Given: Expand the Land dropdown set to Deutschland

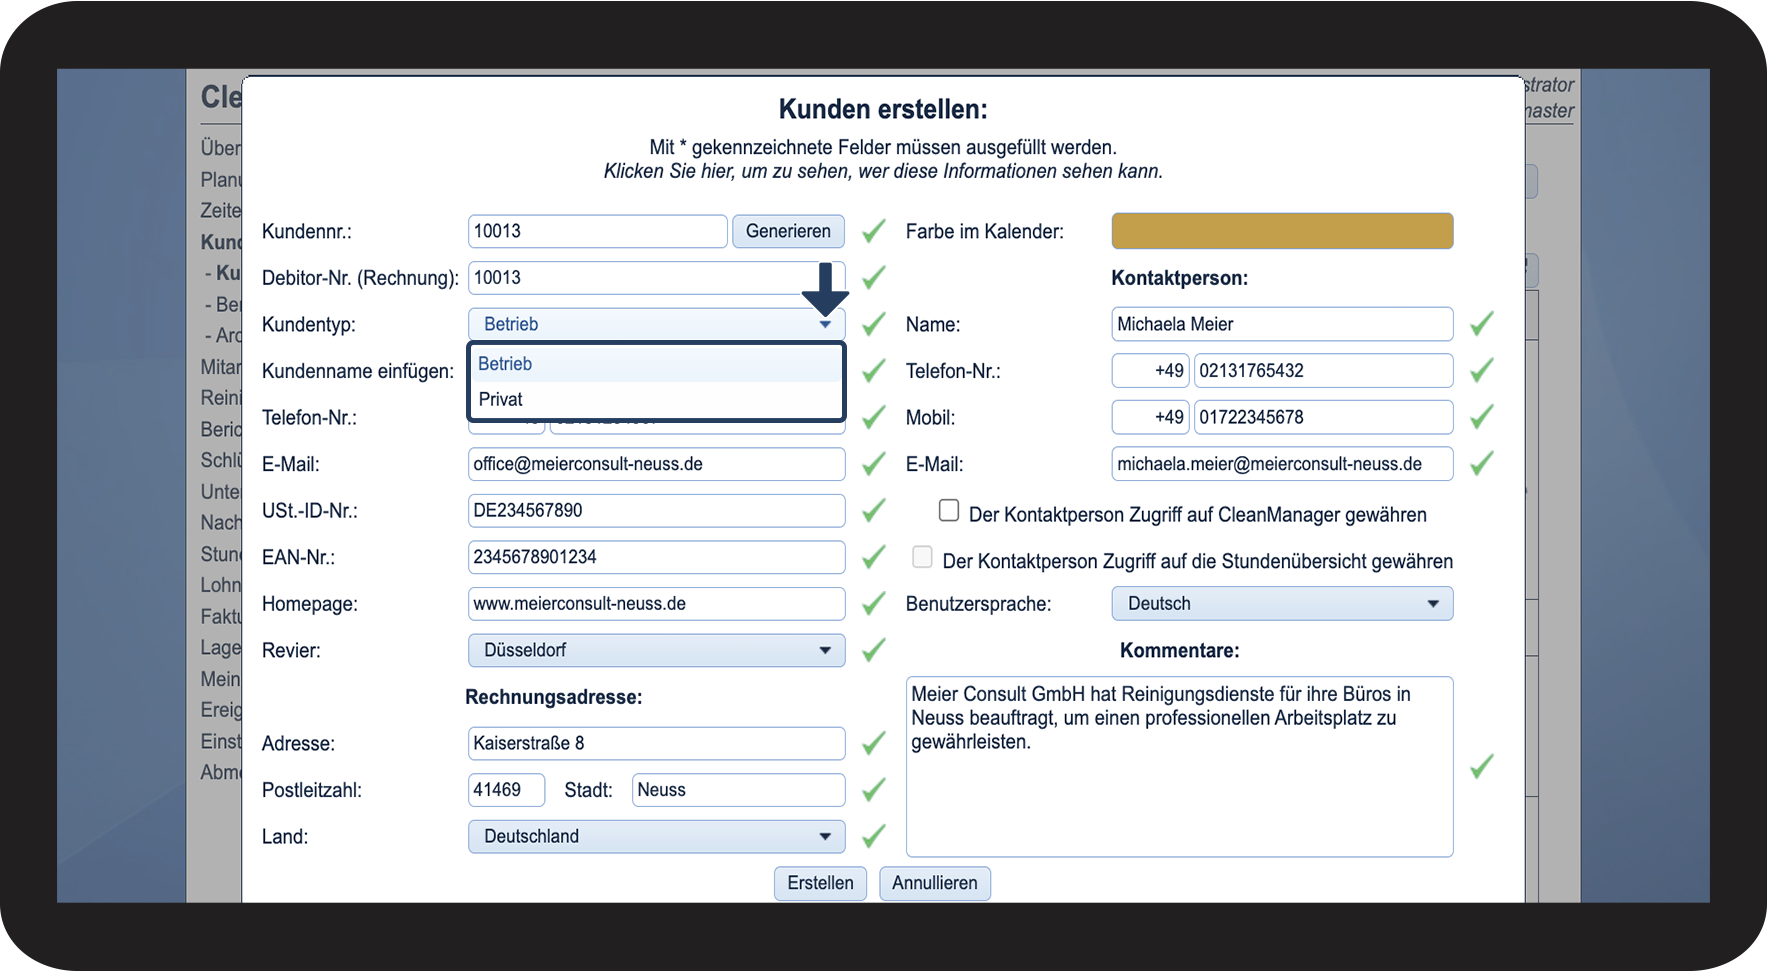Looking at the screenshot, I should coord(656,836).
